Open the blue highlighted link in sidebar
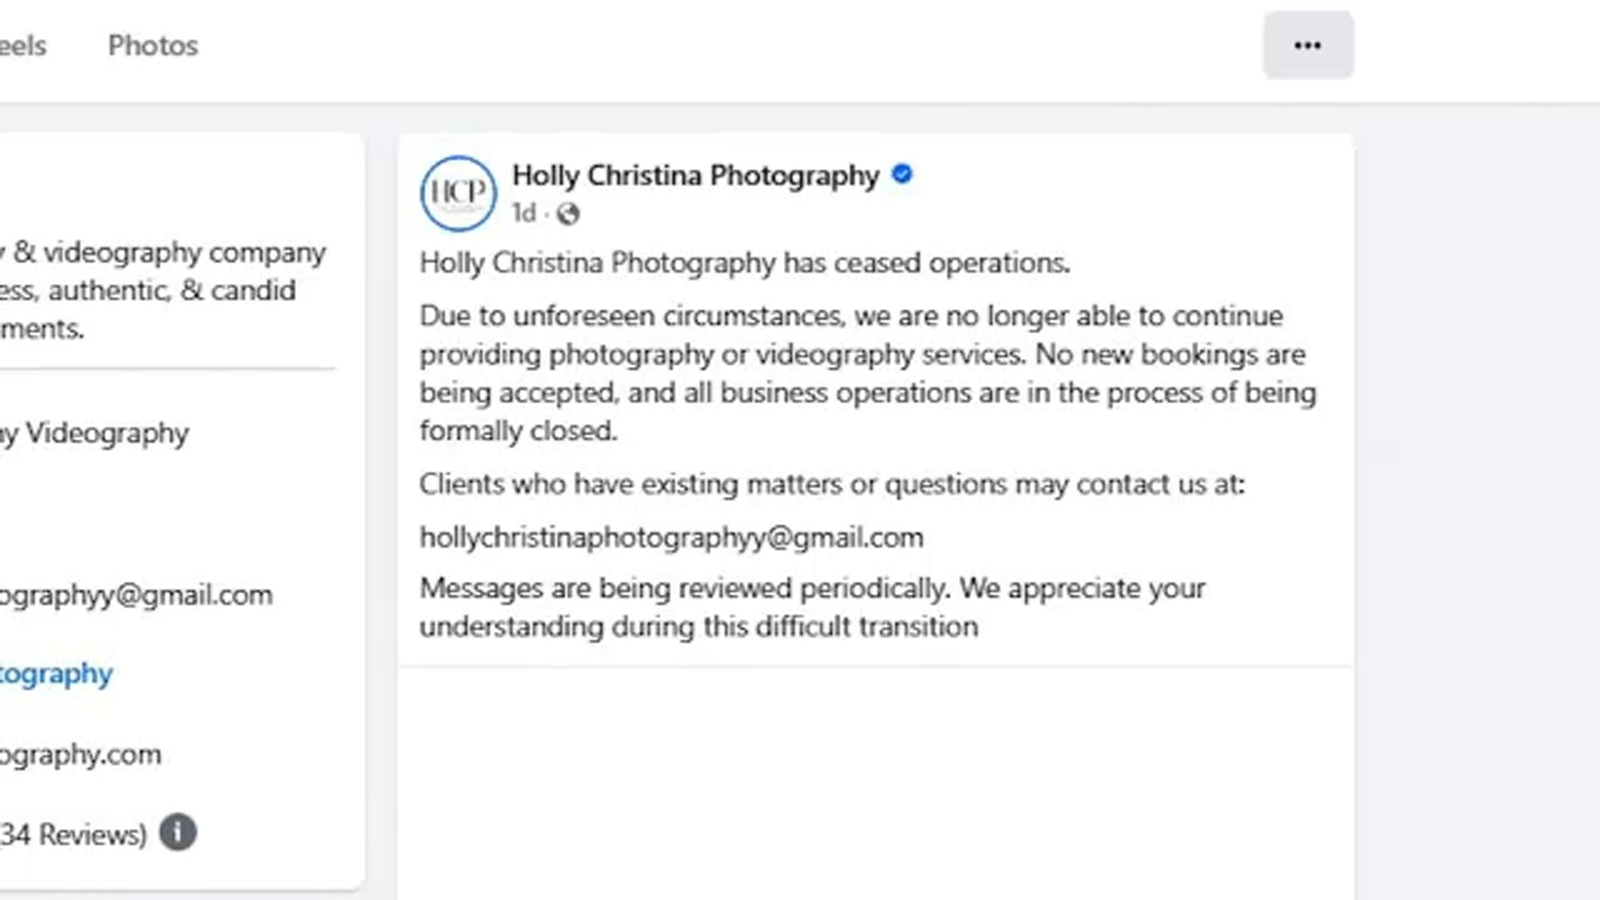Viewport: 1600px width, 900px height. click(56, 674)
